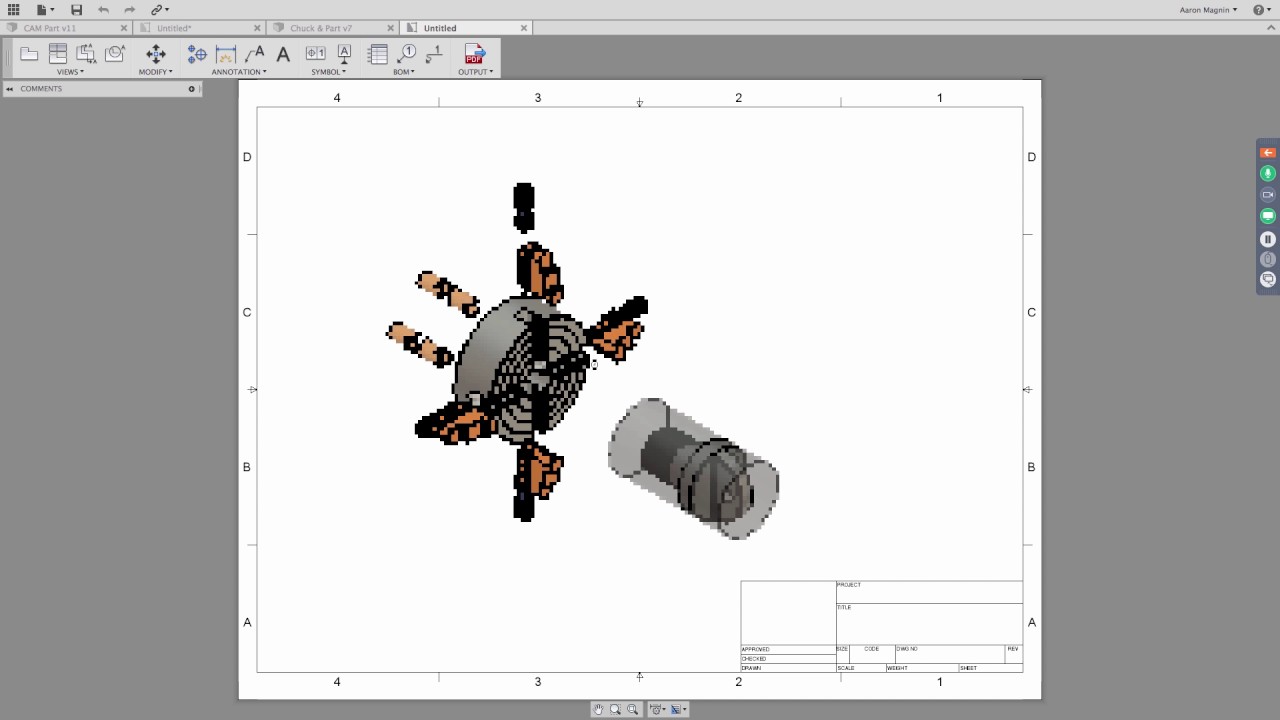
Task: Select the Detail View tool
Action: [x=115, y=54]
